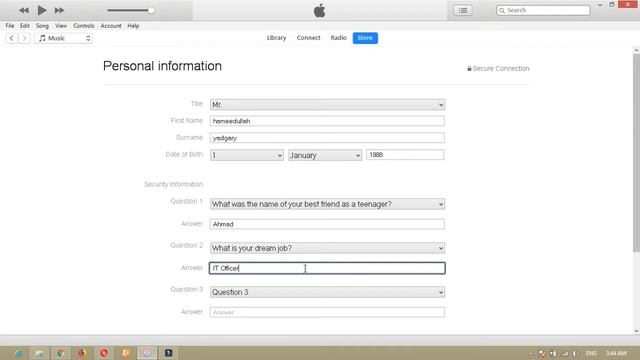Click the Ahmad answer field
The image size is (640, 360).
tap(327, 224)
